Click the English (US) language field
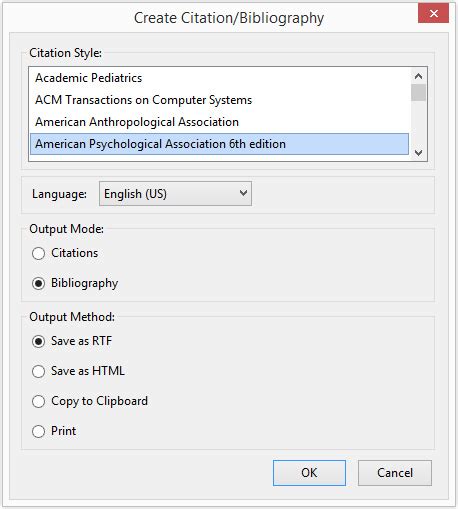Viewport: 458px width, 509px height. point(175,194)
